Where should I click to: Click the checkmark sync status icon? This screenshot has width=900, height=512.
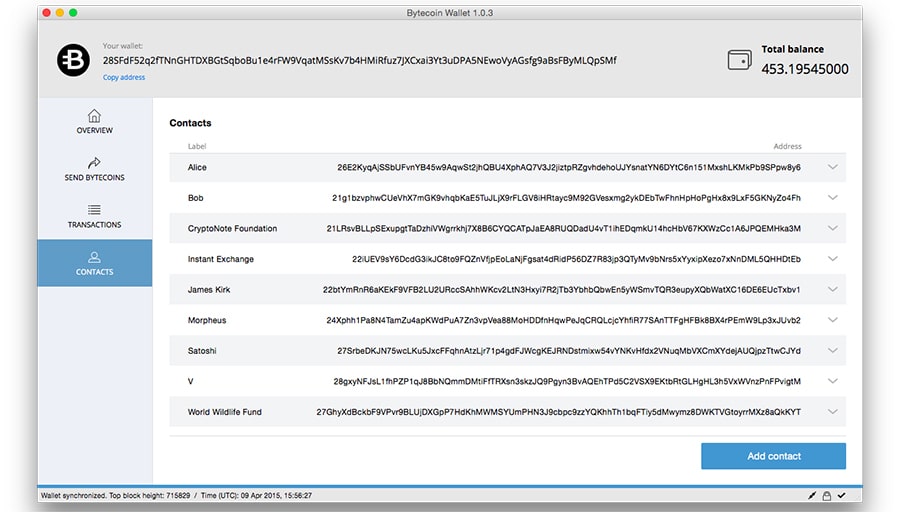[x=841, y=496]
